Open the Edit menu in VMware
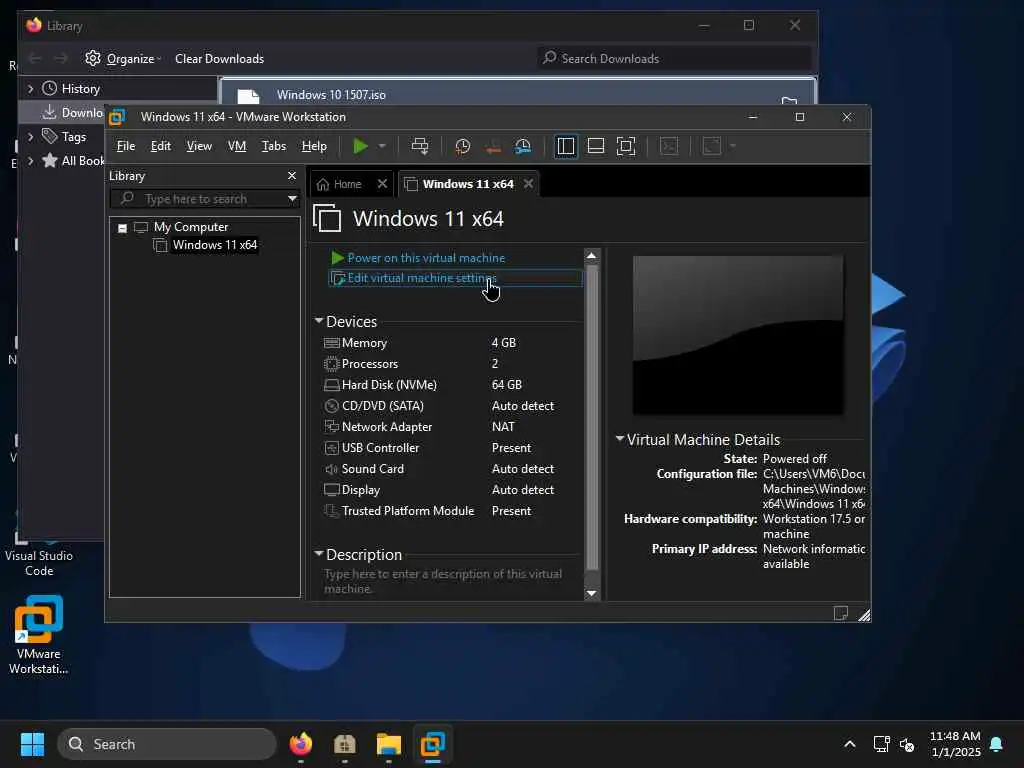Viewport: 1024px width, 768px height. 161,146
